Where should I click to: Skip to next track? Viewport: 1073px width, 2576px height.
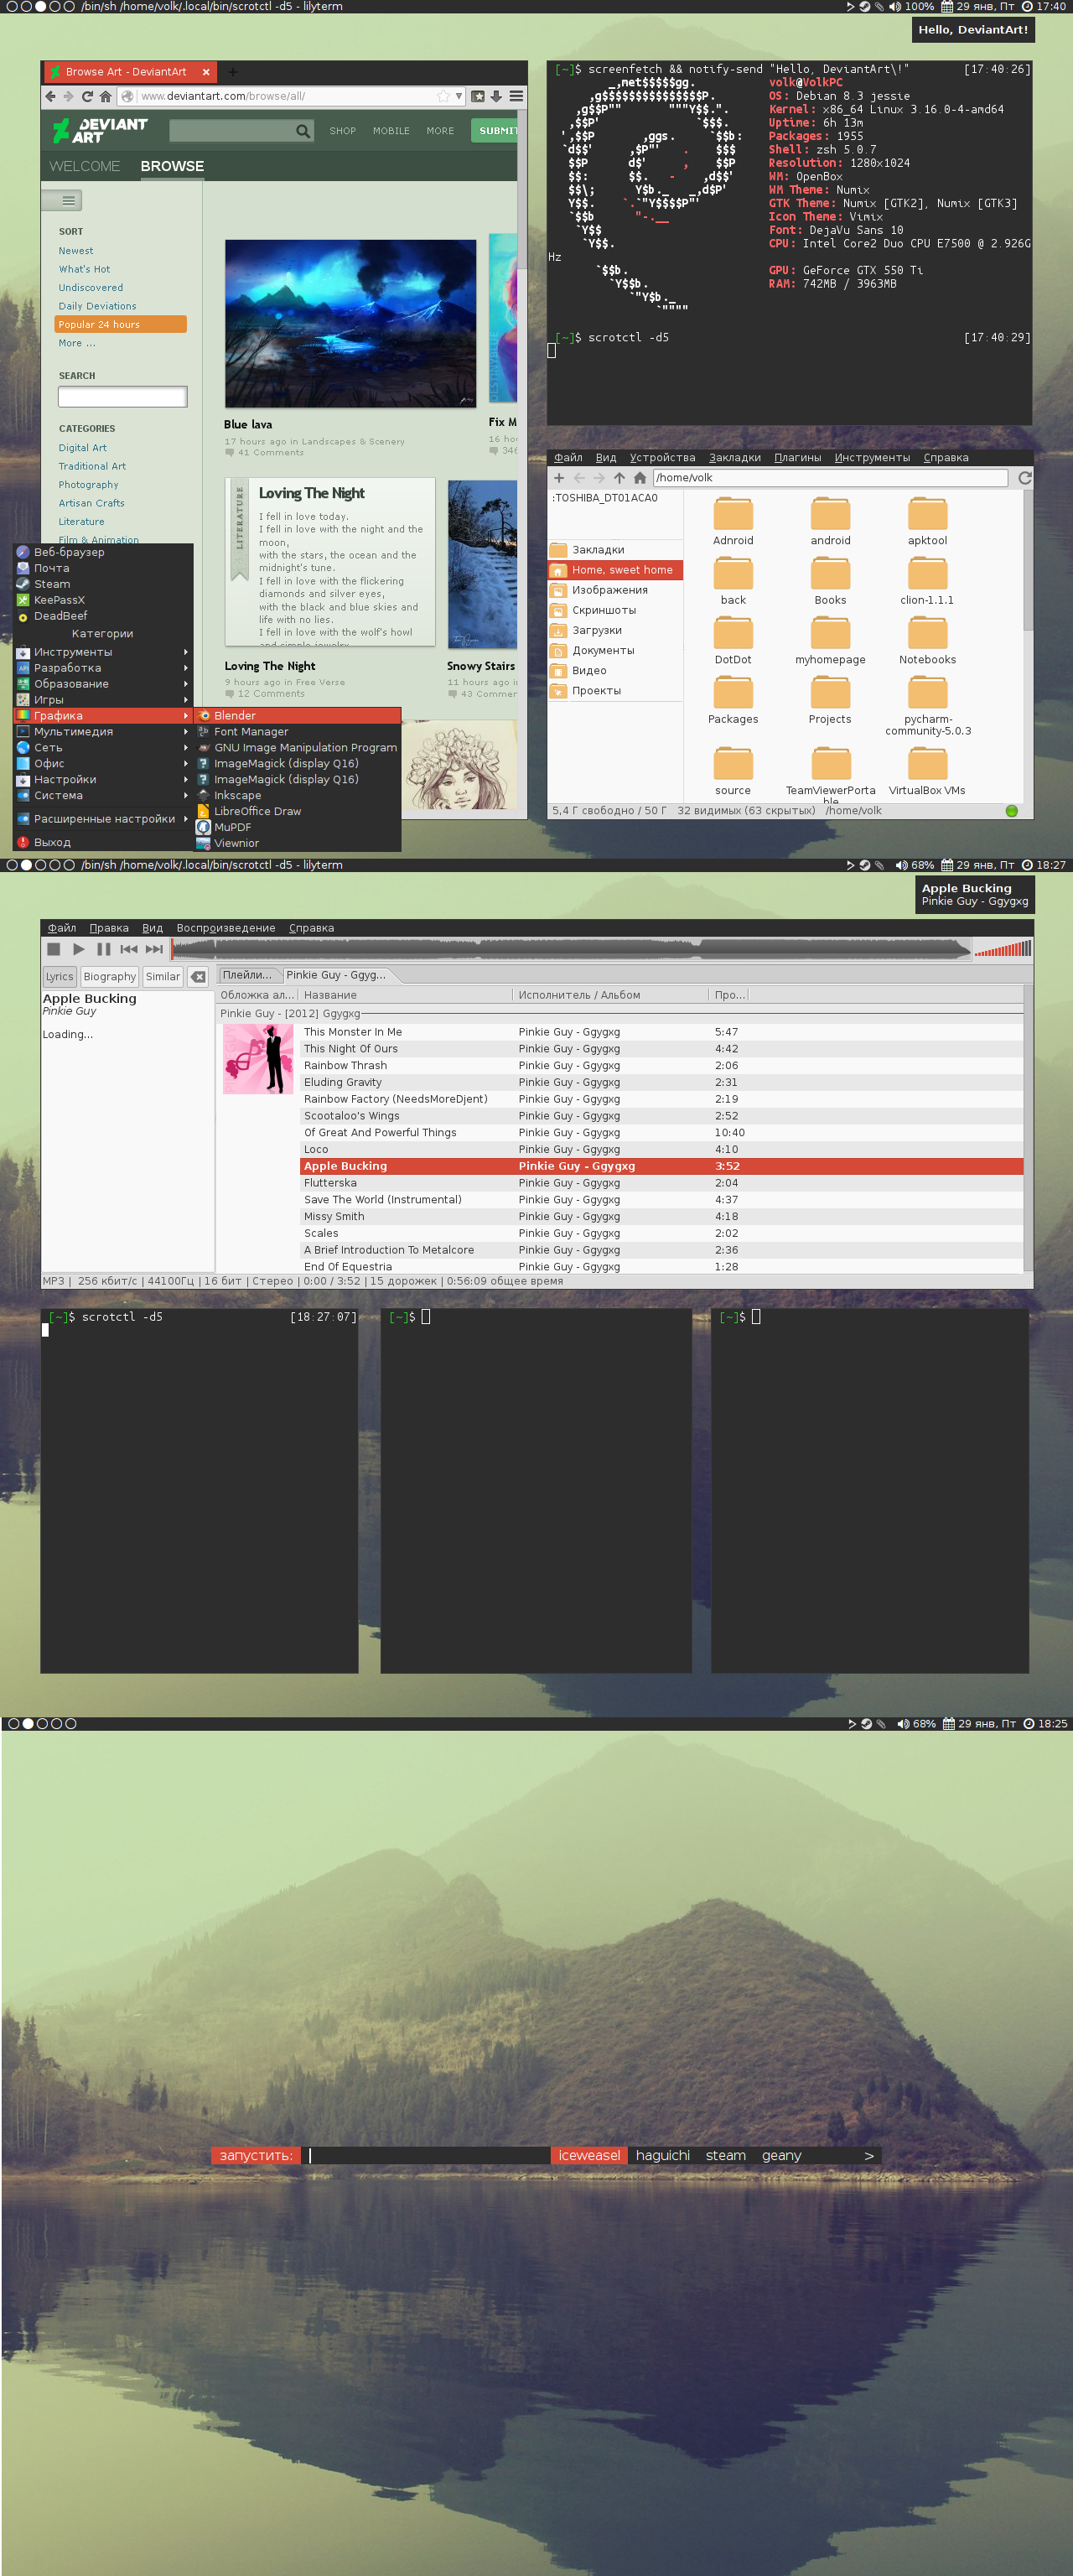coord(154,949)
